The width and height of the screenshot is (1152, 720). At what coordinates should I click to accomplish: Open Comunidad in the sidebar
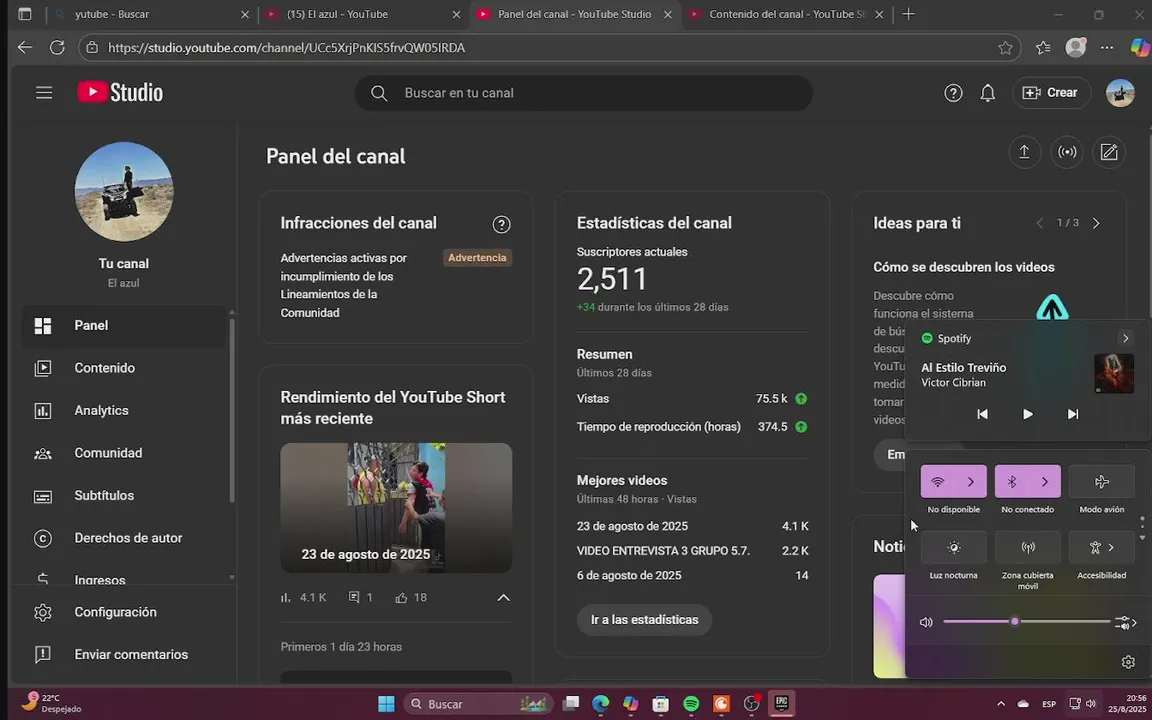click(x=123, y=453)
